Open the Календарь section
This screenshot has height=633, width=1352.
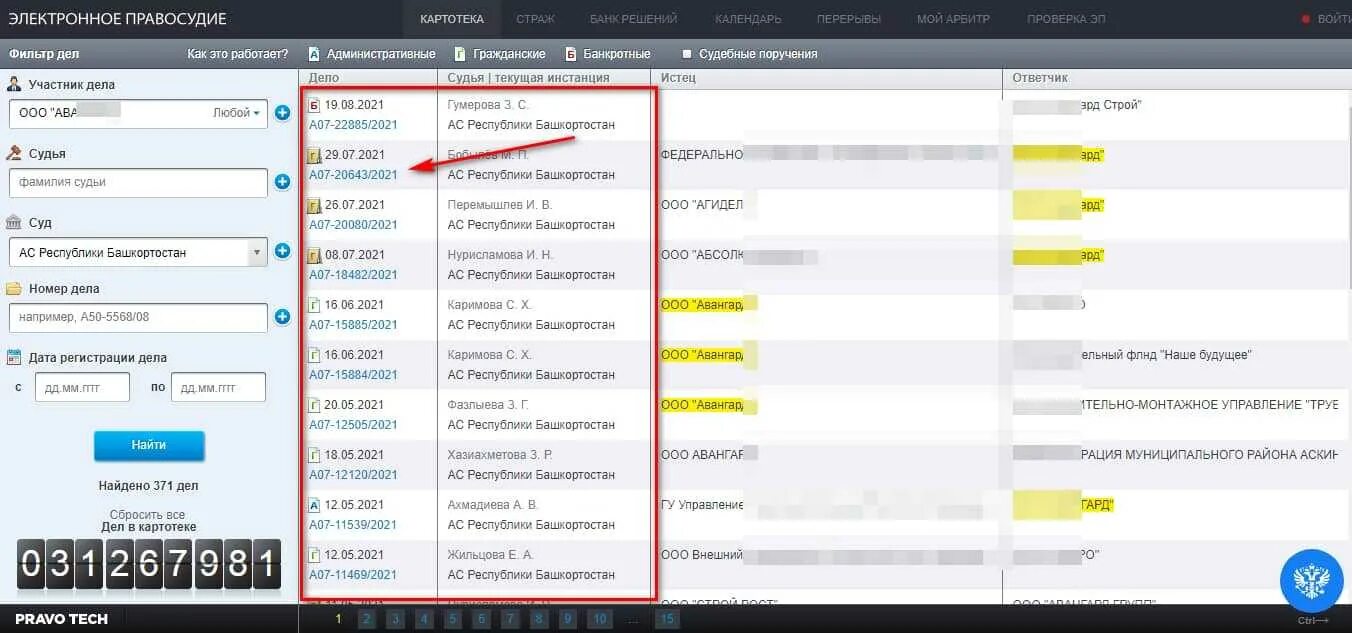[748, 19]
